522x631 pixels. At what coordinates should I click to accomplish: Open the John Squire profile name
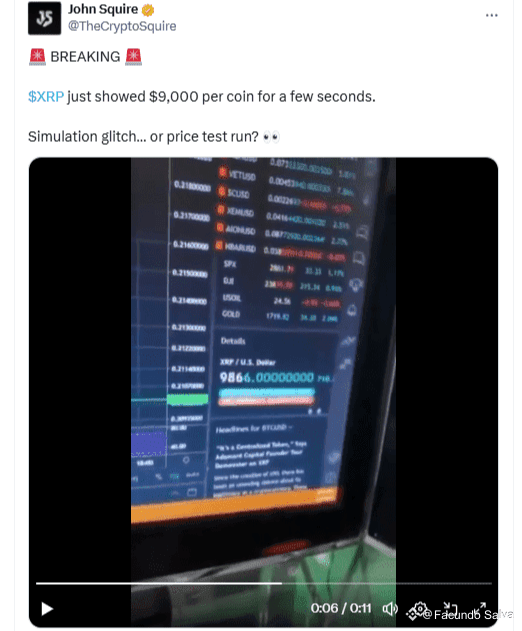(x=103, y=9)
